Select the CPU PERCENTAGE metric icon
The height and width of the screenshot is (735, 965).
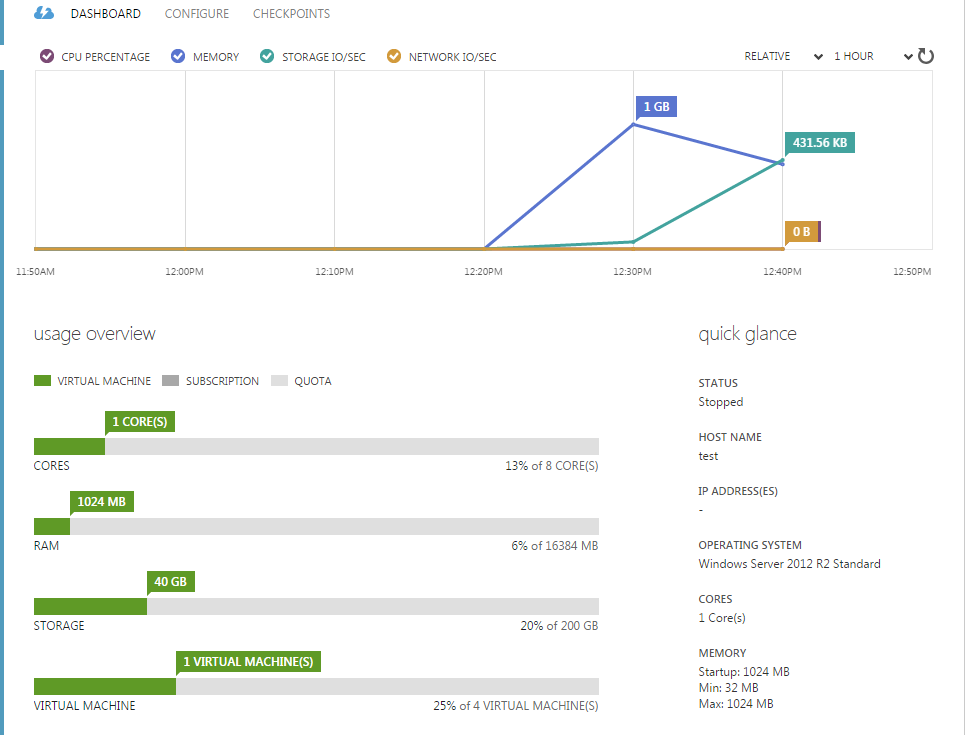[44, 56]
